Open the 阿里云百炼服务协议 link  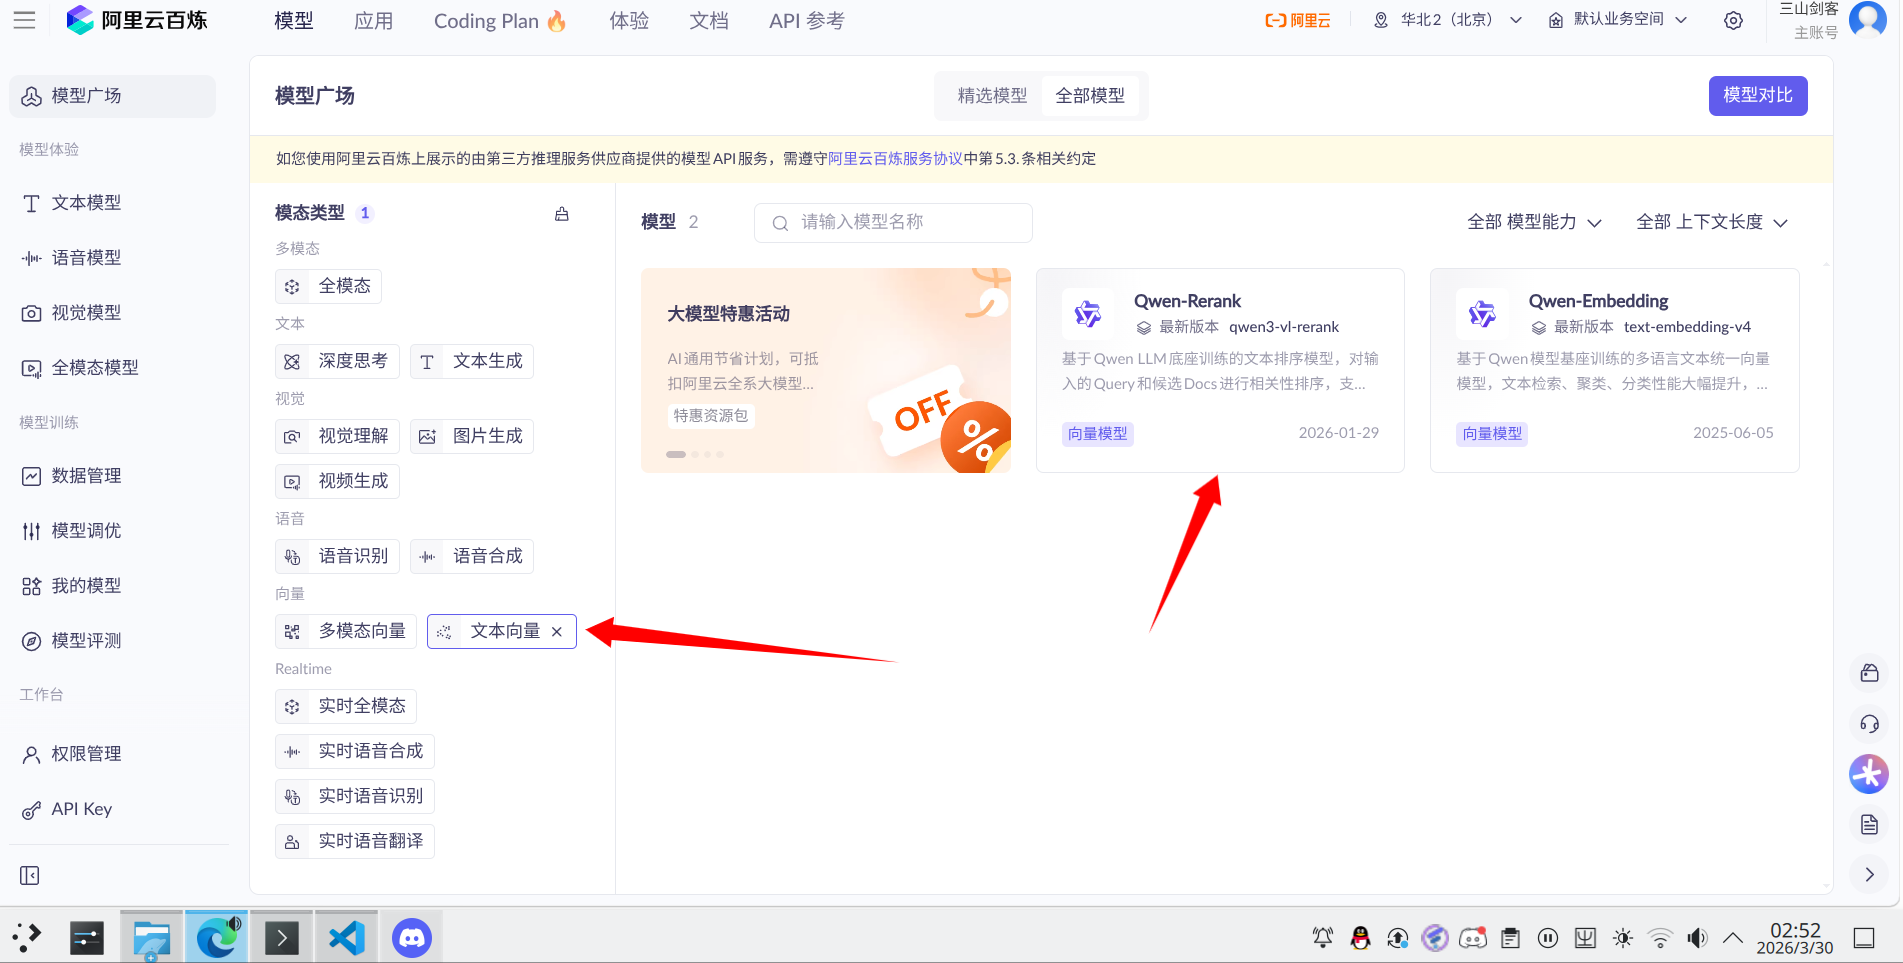tap(895, 159)
